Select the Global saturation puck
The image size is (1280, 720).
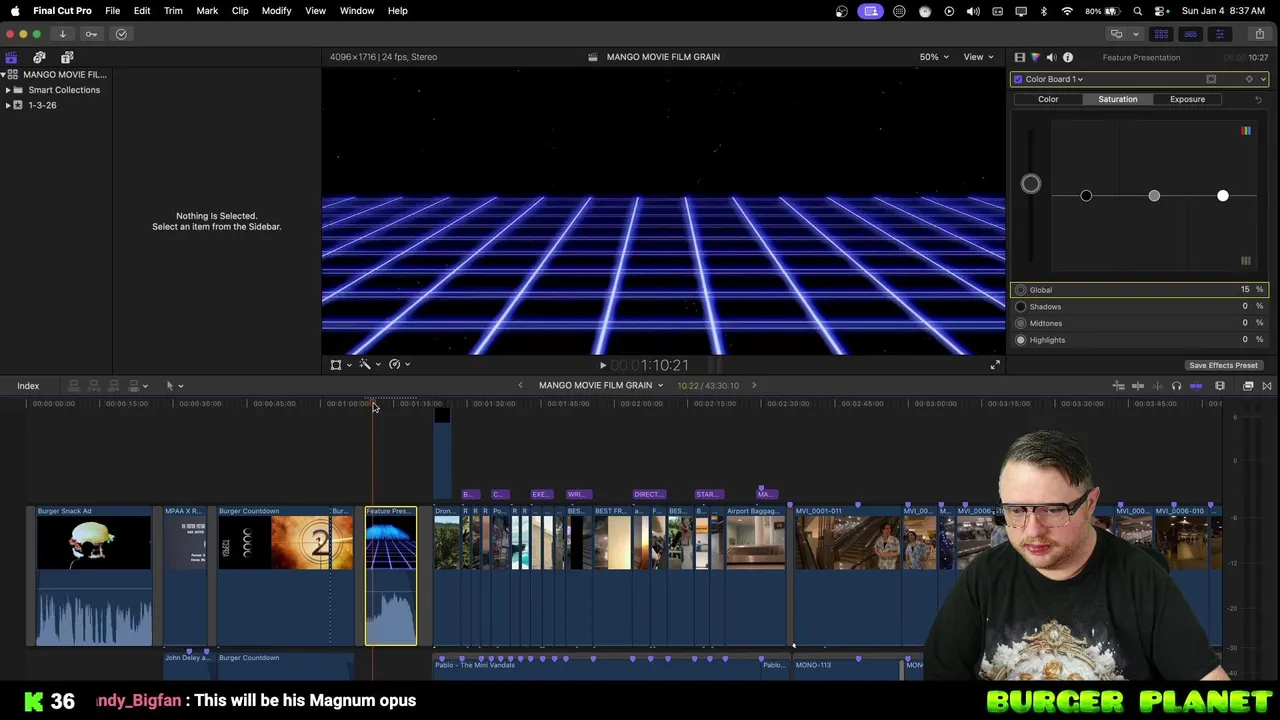tap(1031, 184)
